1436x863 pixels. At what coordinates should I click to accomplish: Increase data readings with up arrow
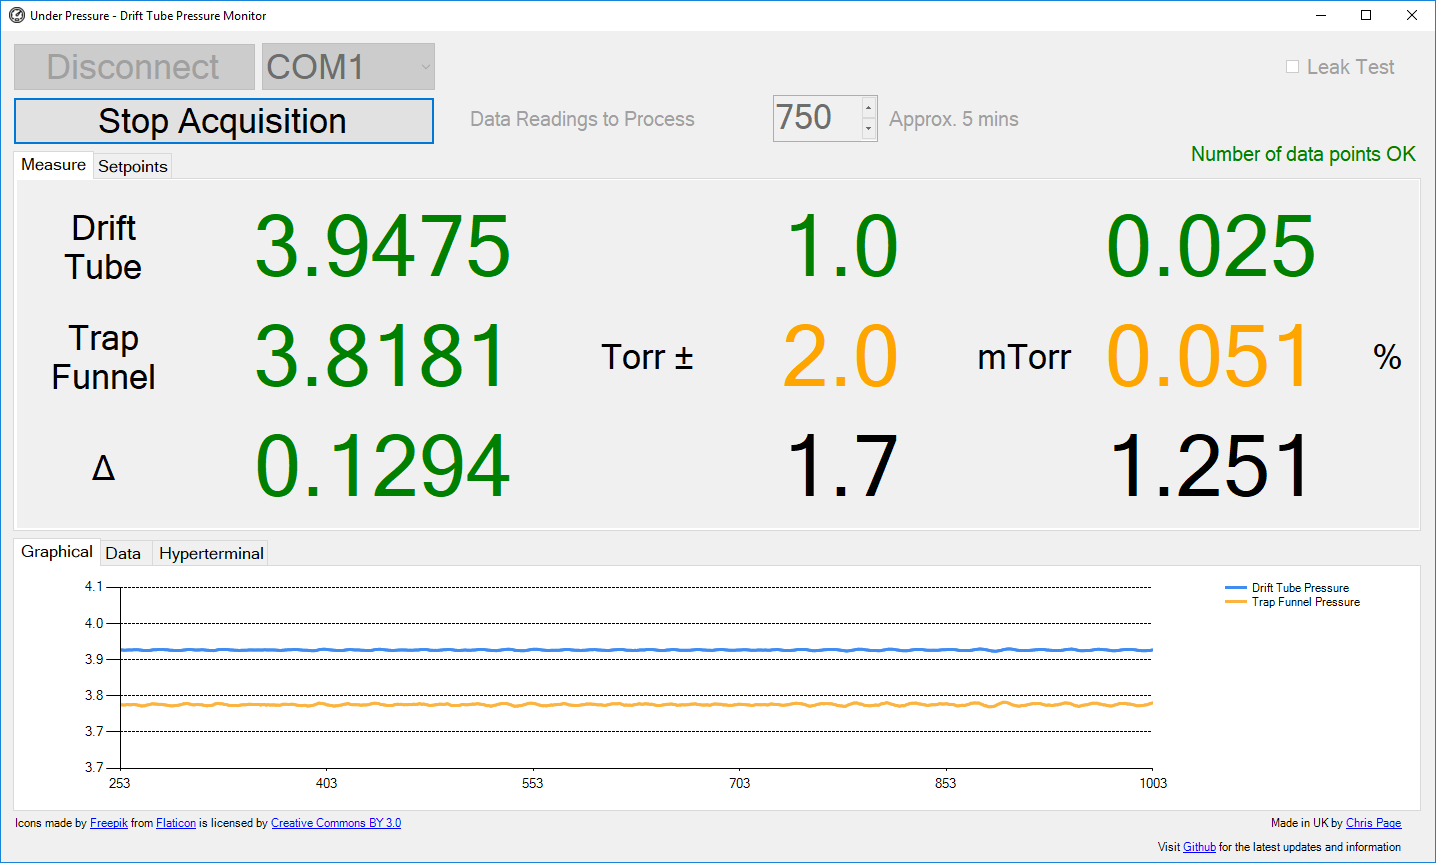point(868,107)
